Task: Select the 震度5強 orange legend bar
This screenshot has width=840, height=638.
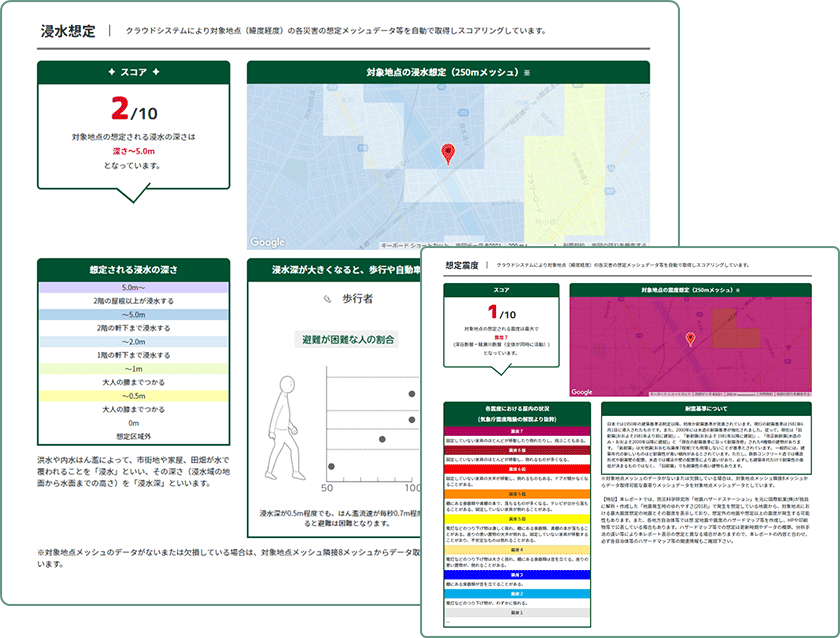Action: [x=517, y=494]
